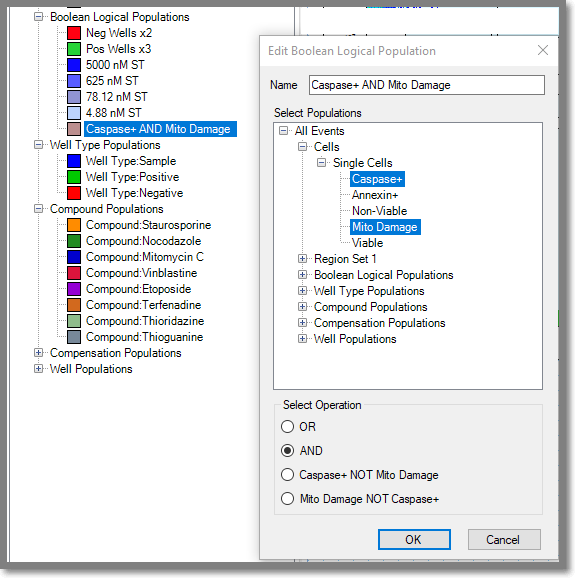The height and width of the screenshot is (578, 575).
Task: Click the red Neg Wells x2 color swatch
Action: tap(74, 33)
